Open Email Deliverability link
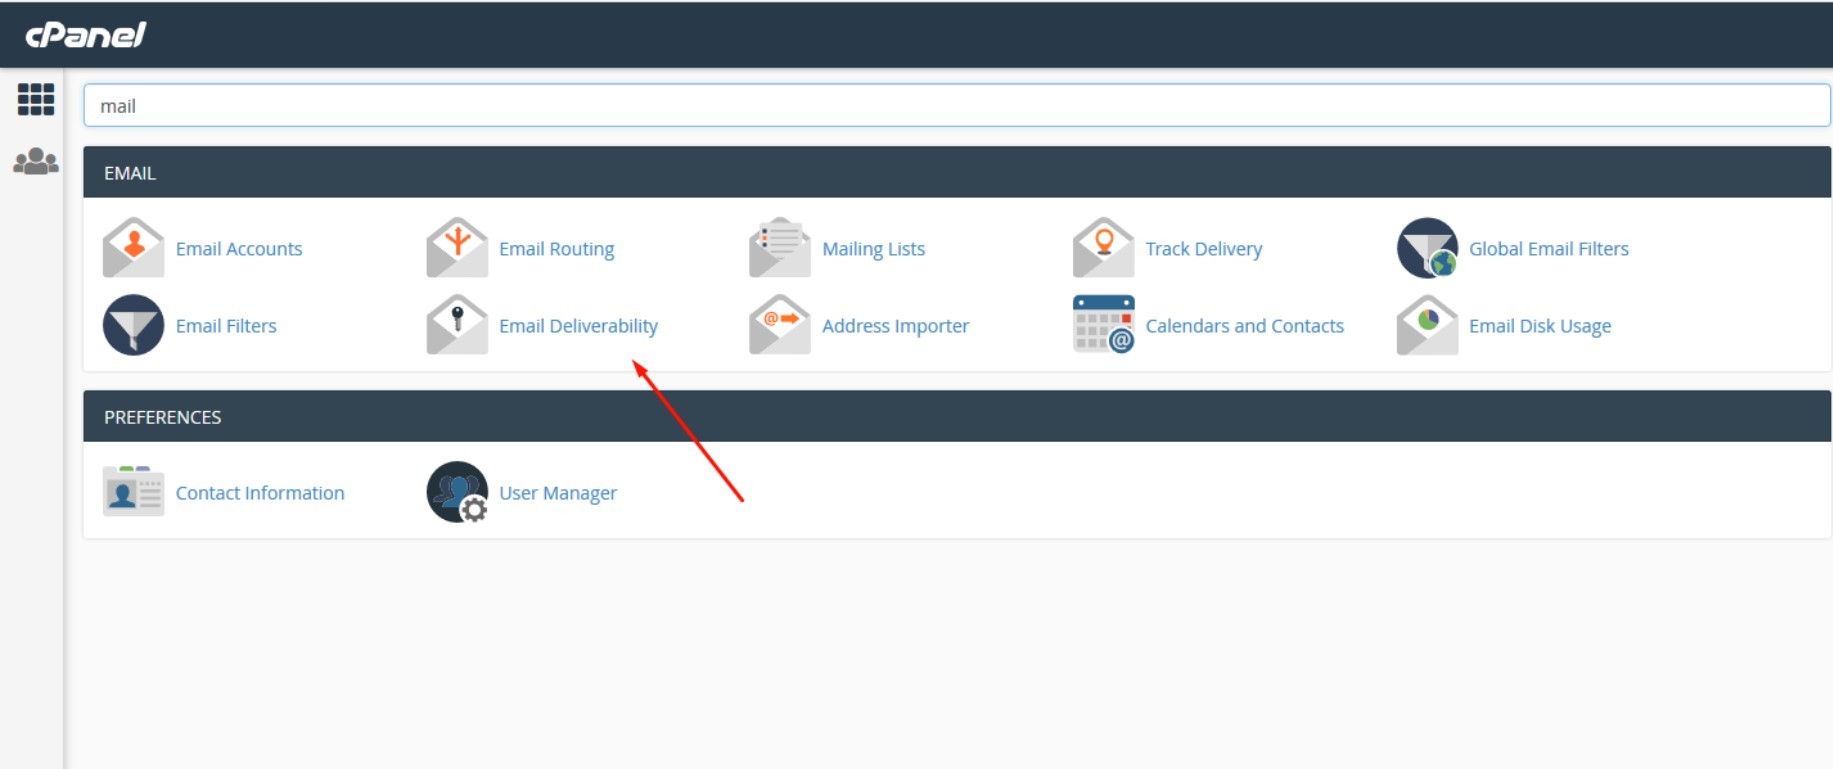Image resolution: width=1833 pixels, height=769 pixels. pos(579,326)
